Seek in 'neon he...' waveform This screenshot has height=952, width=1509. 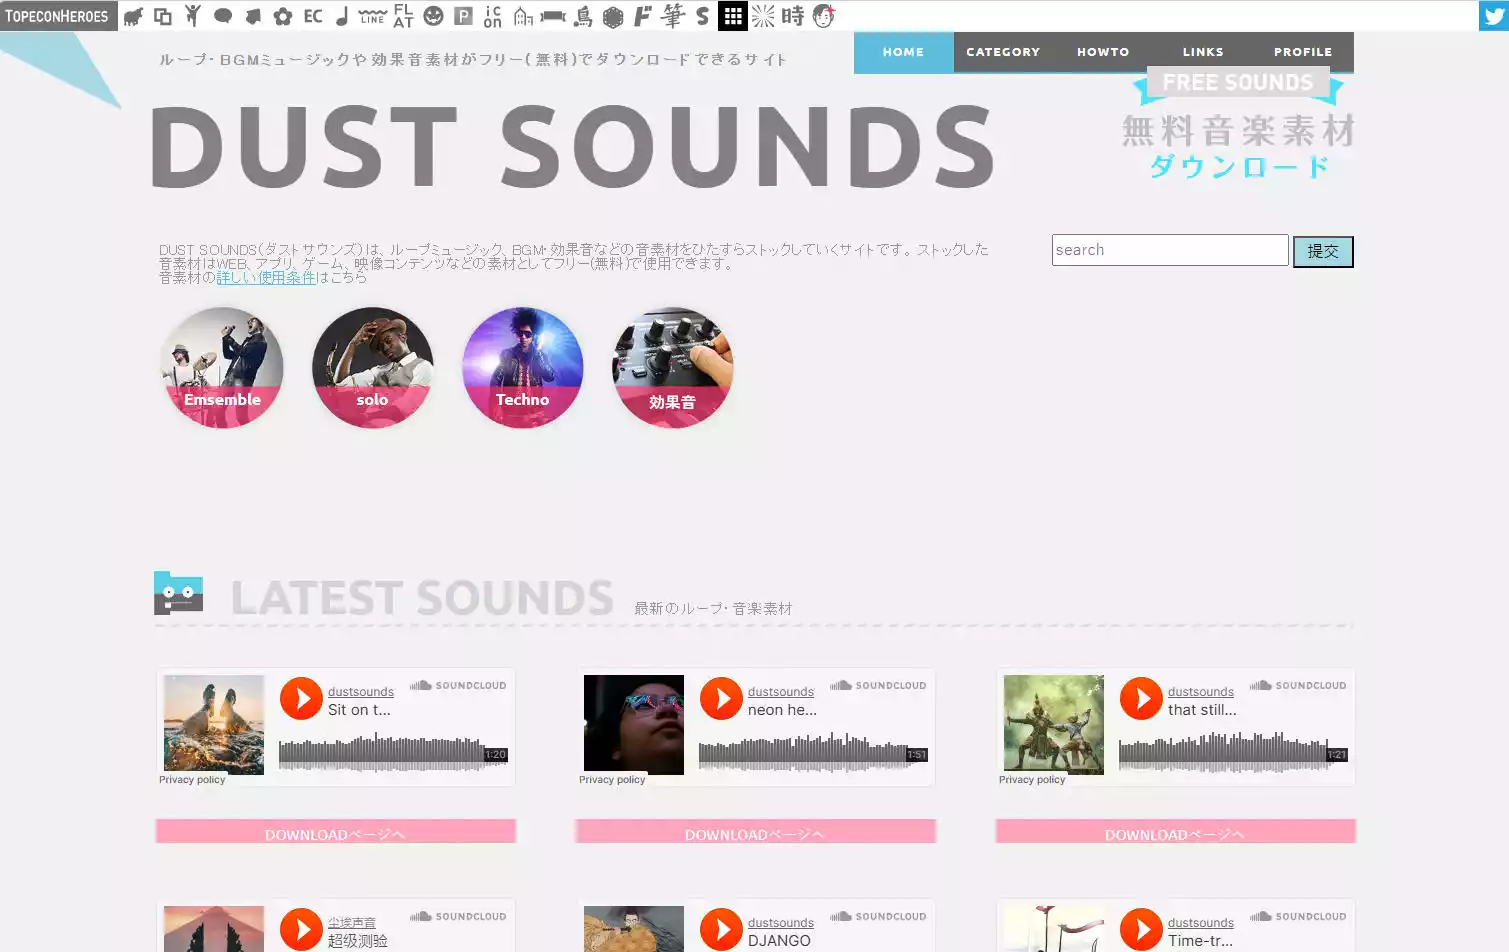(x=813, y=754)
